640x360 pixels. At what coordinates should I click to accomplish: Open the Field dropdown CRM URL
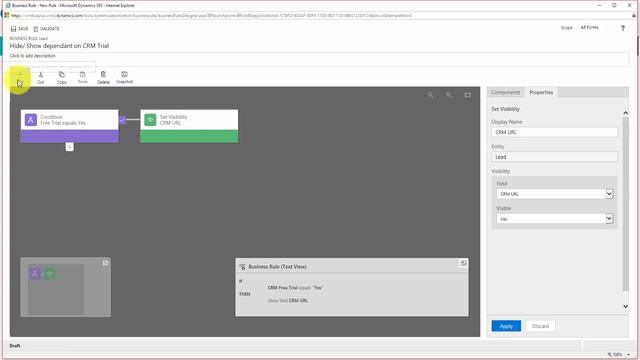[555, 194]
